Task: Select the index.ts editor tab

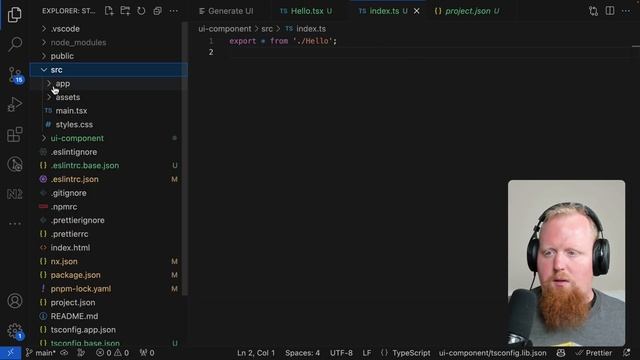Action: (x=384, y=11)
